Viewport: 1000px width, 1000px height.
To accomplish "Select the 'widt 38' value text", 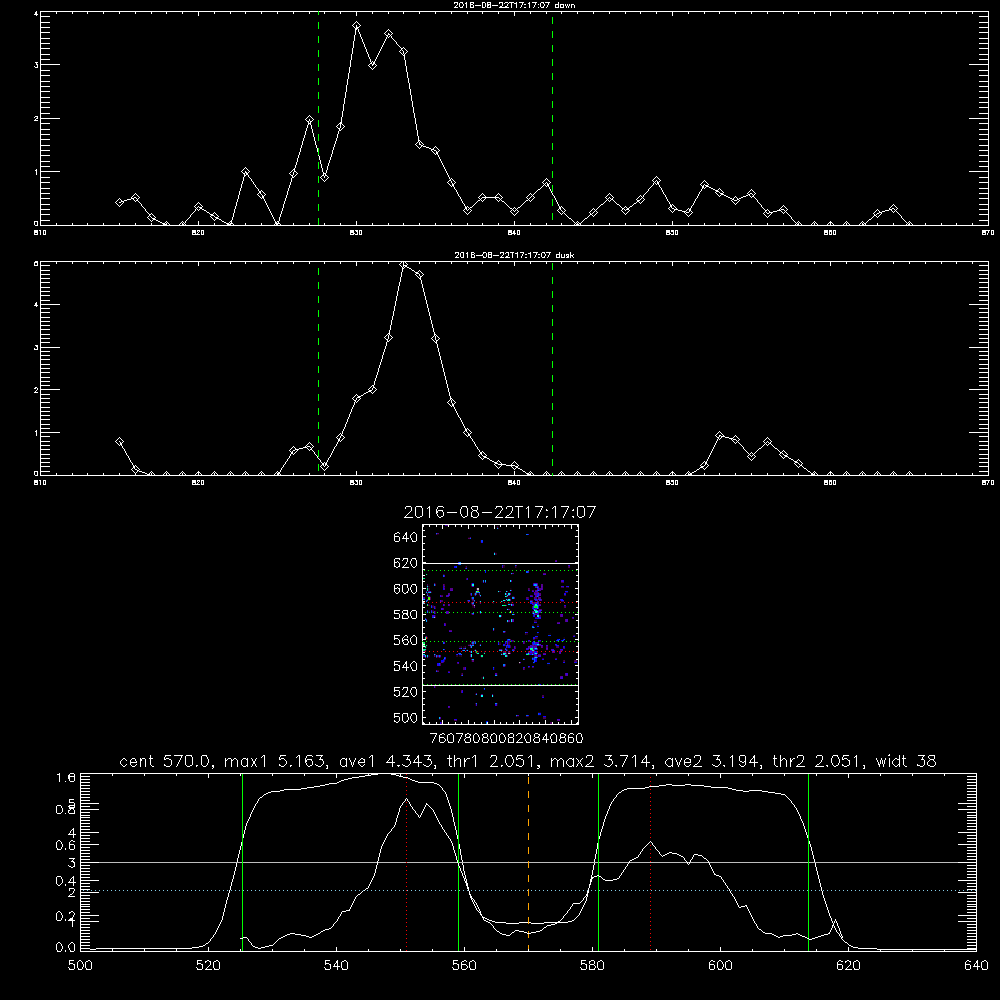I will tap(906, 761).
